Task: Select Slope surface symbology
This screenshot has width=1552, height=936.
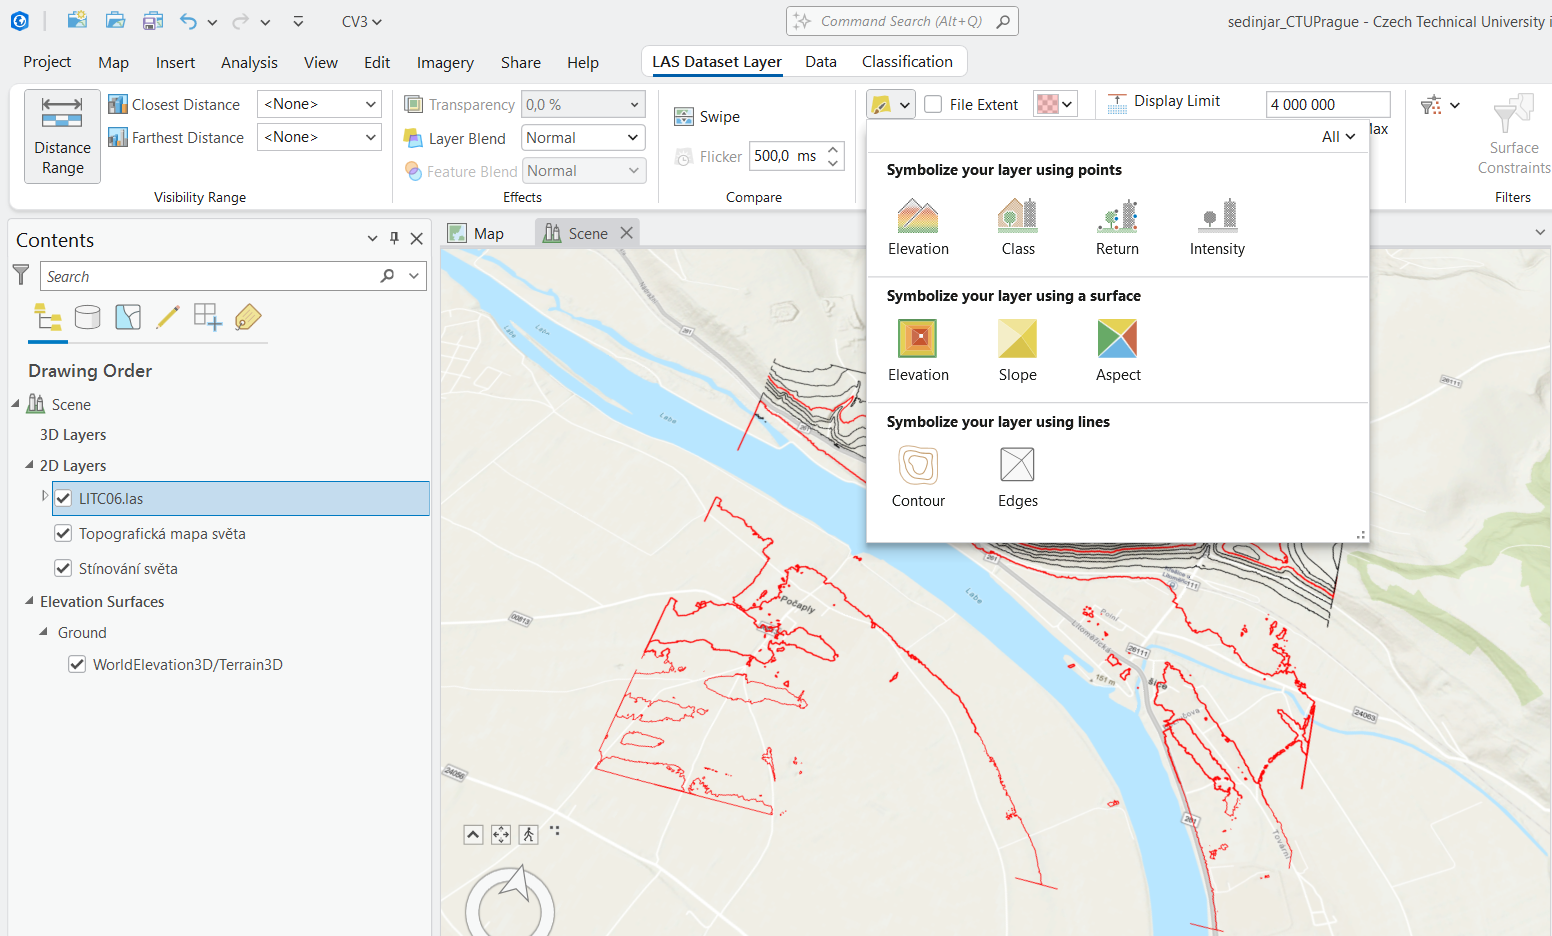Action: (1017, 339)
